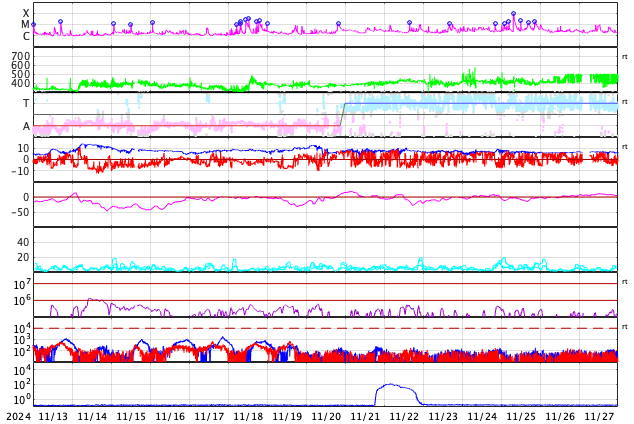
Task: Select the 11/21 date label
Action: [x=365, y=416]
